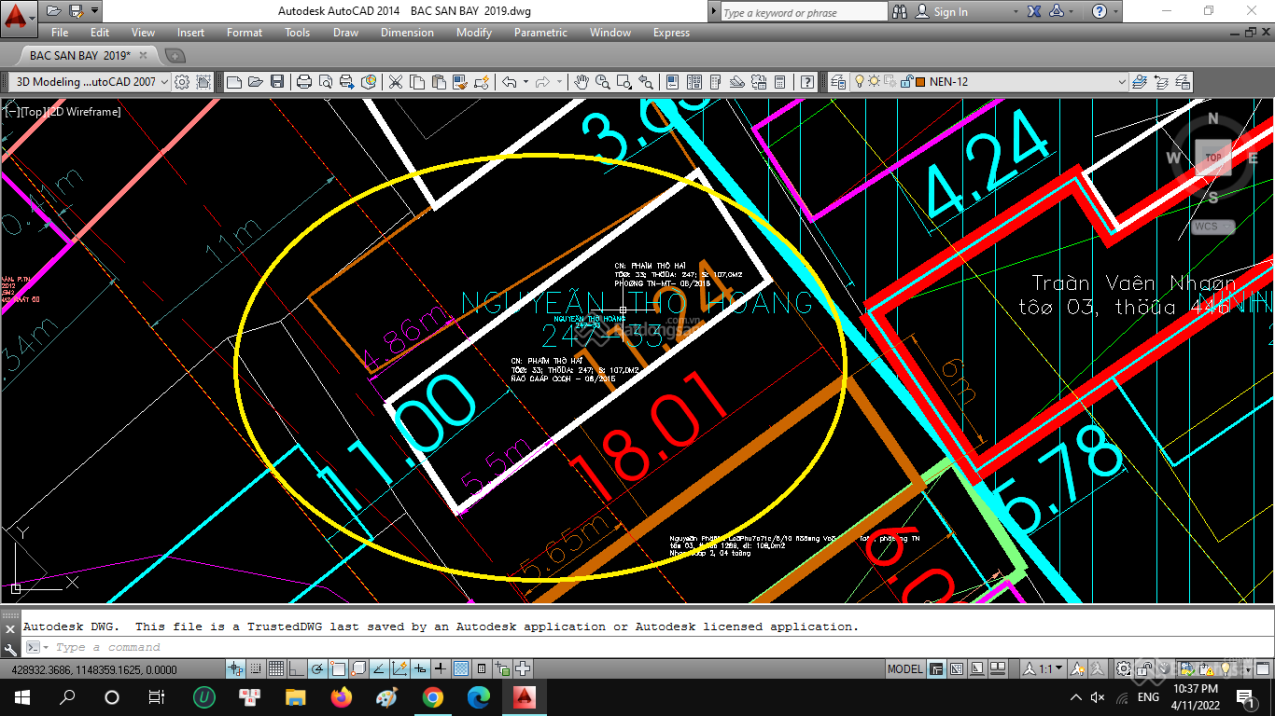Toggle Ortho Mode in status bar
Image resolution: width=1275 pixels, height=716 pixels.
pos(297,669)
